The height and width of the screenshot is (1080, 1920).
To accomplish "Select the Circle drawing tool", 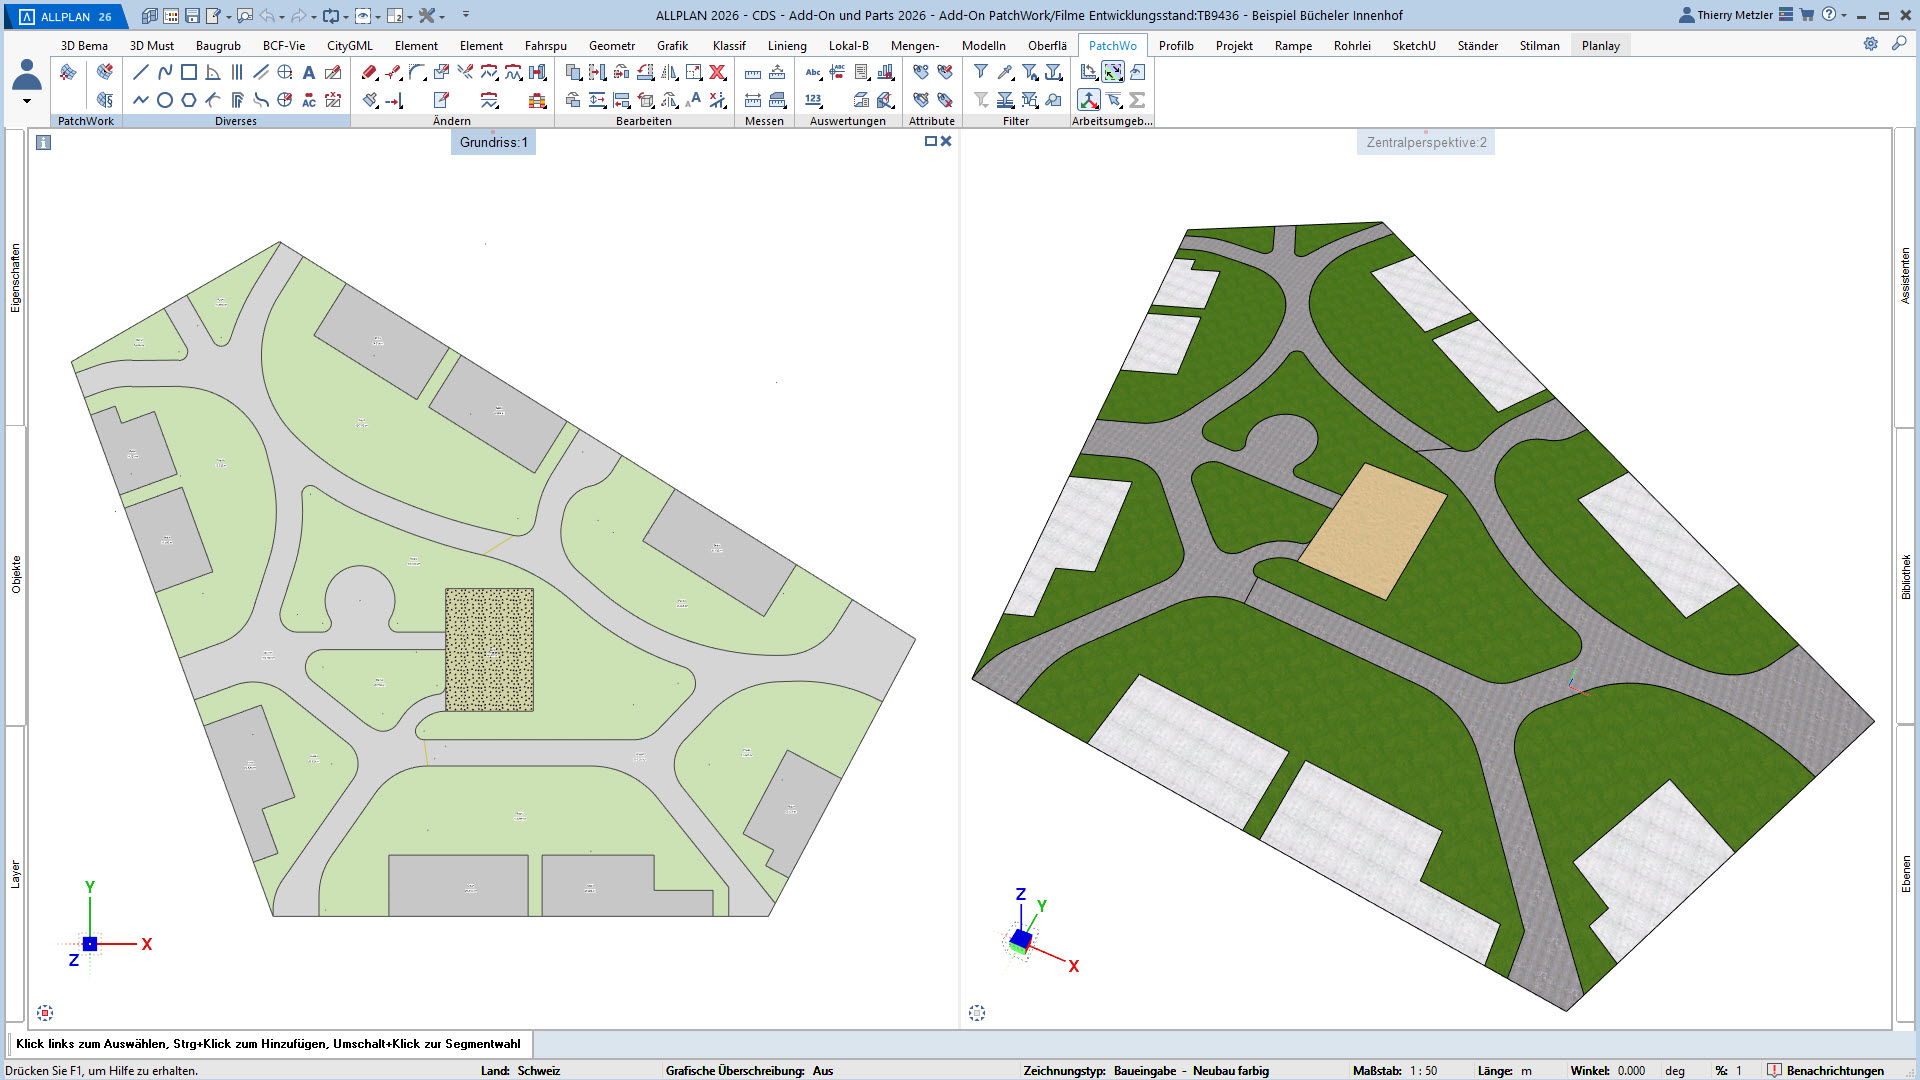I will pos(165,100).
